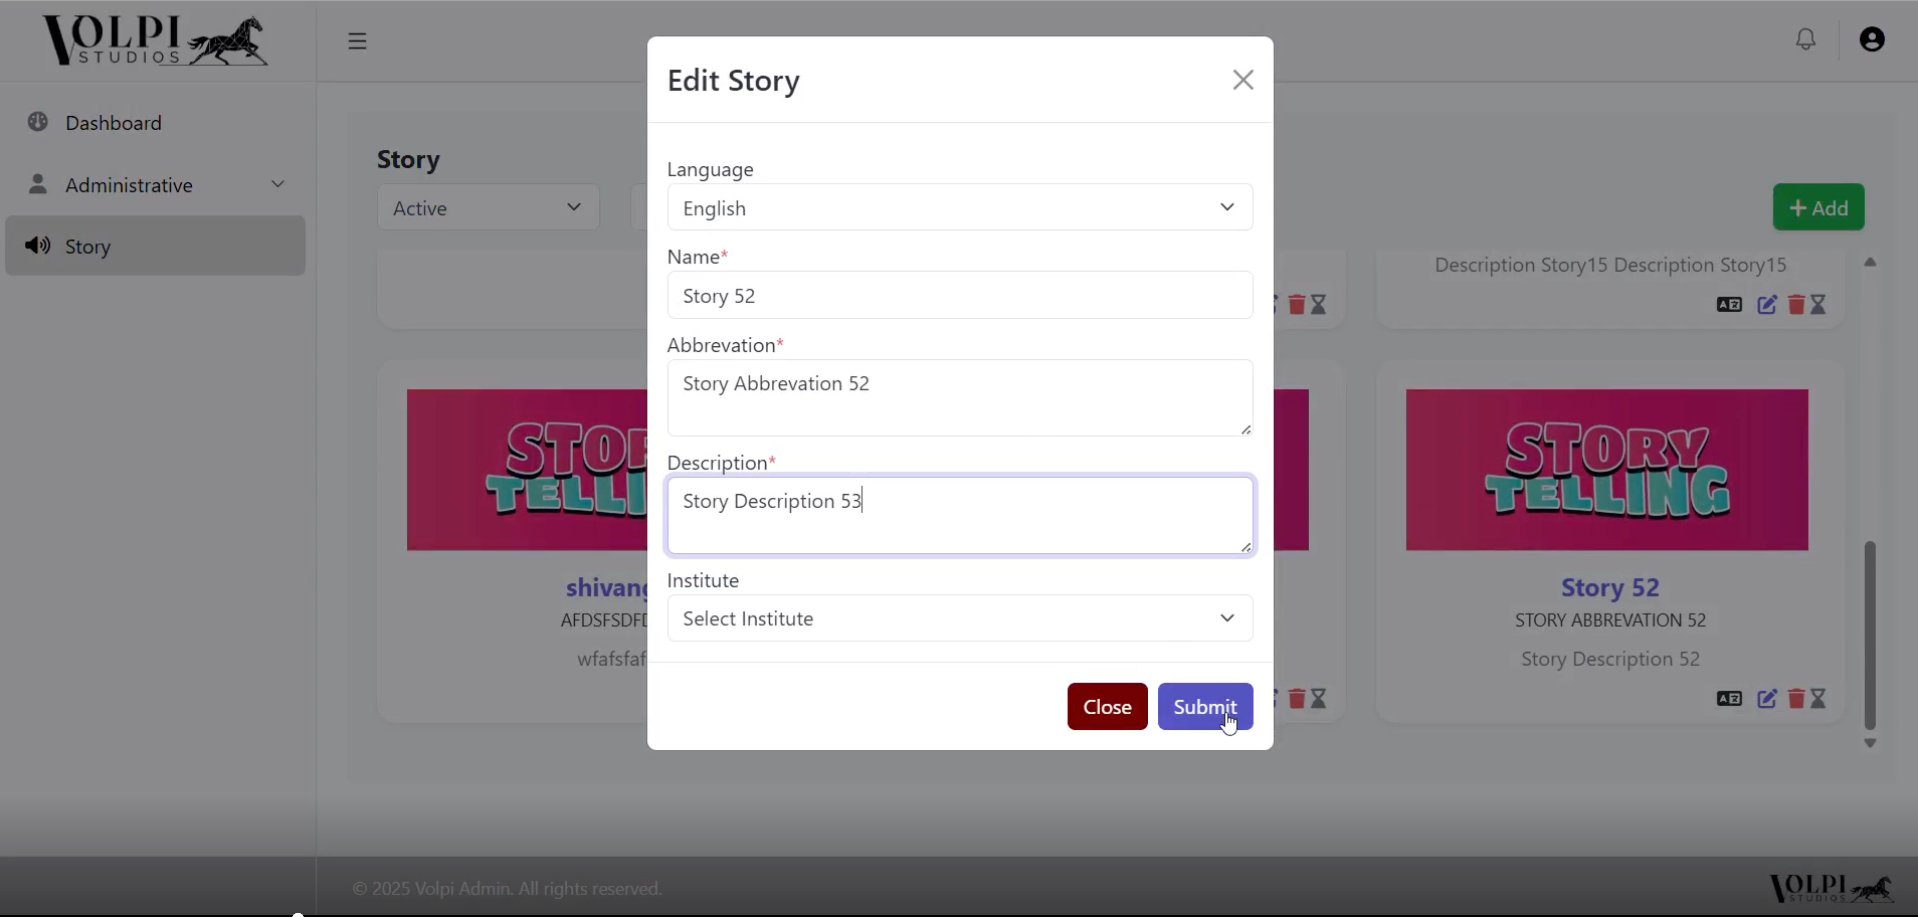Click translate language icon on Story 52 card
The image size is (1918, 917).
pyautogui.click(x=1729, y=699)
